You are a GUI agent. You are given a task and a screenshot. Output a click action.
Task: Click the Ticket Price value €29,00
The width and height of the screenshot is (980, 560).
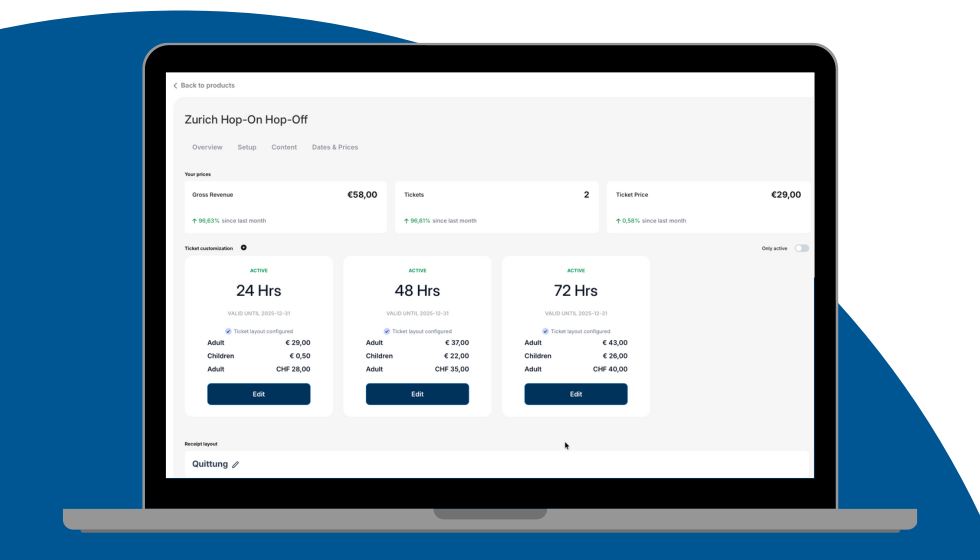(x=786, y=195)
